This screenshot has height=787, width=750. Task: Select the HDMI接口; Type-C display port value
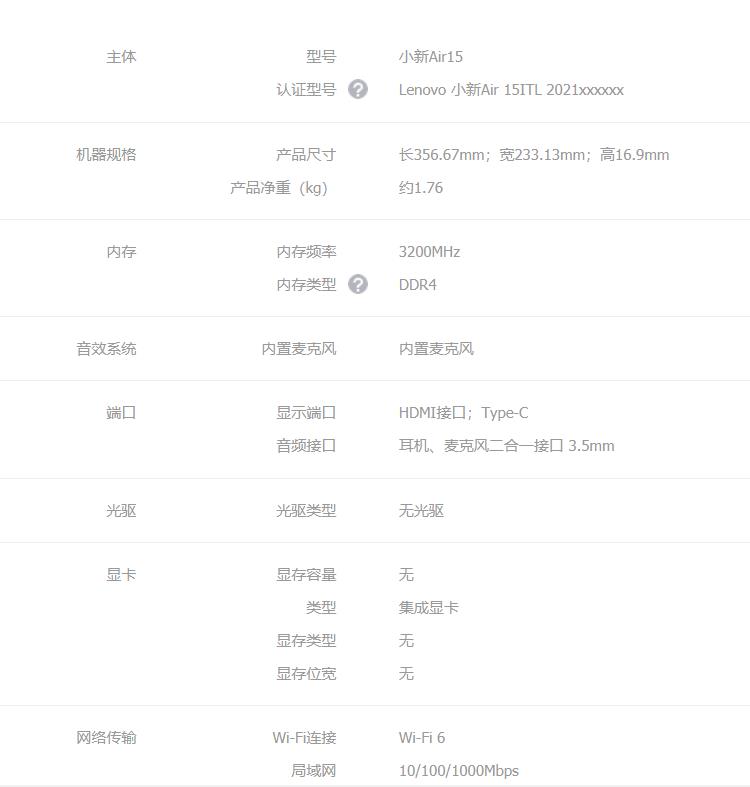coord(463,413)
